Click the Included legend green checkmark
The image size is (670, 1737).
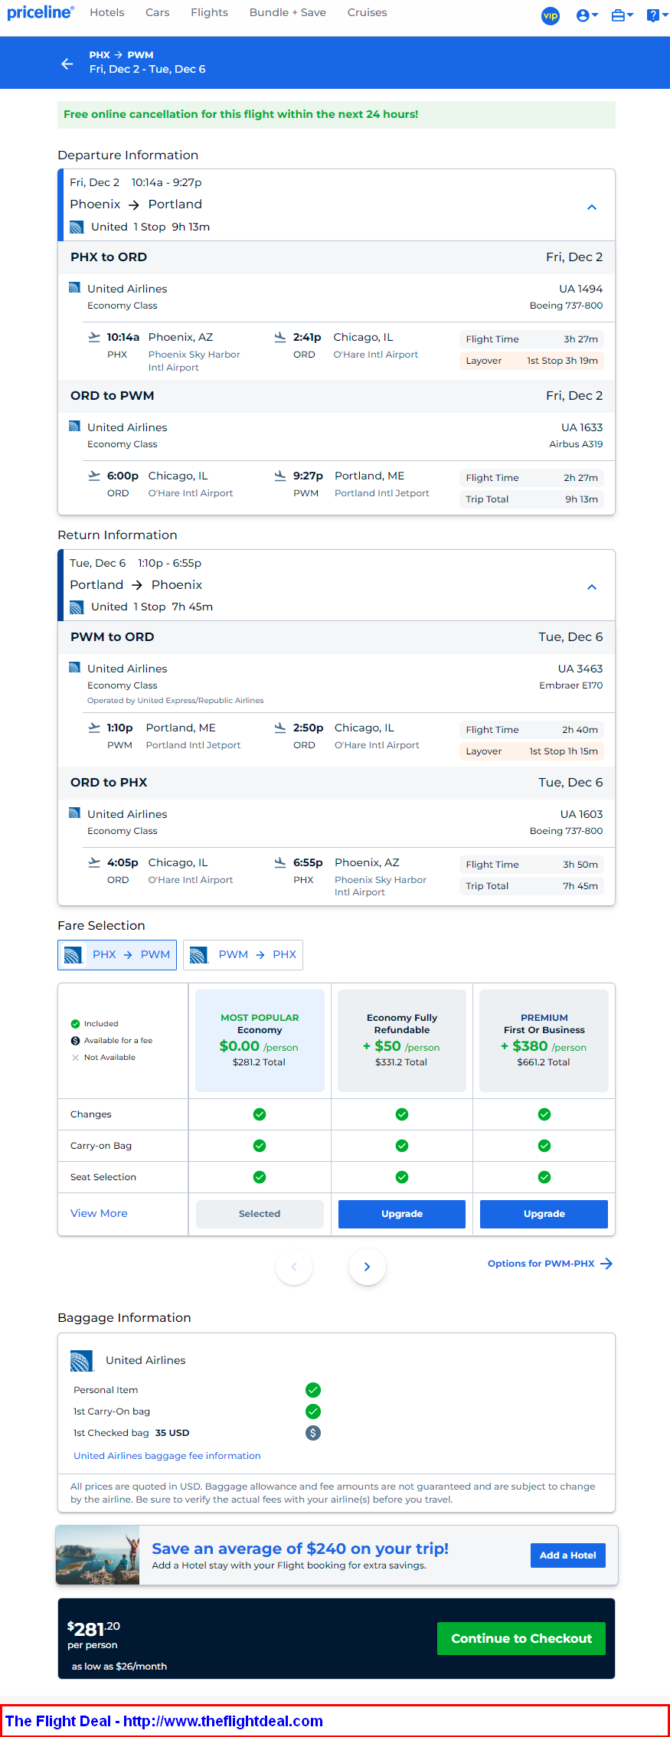click(75, 1024)
